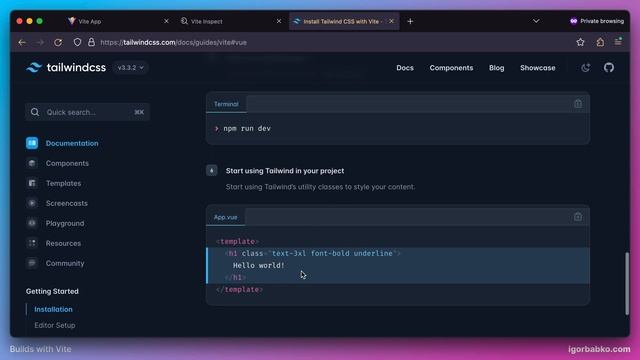The width and height of the screenshot is (640, 360).
Task: Select the App.vue code tab
Action: tap(225, 217)
